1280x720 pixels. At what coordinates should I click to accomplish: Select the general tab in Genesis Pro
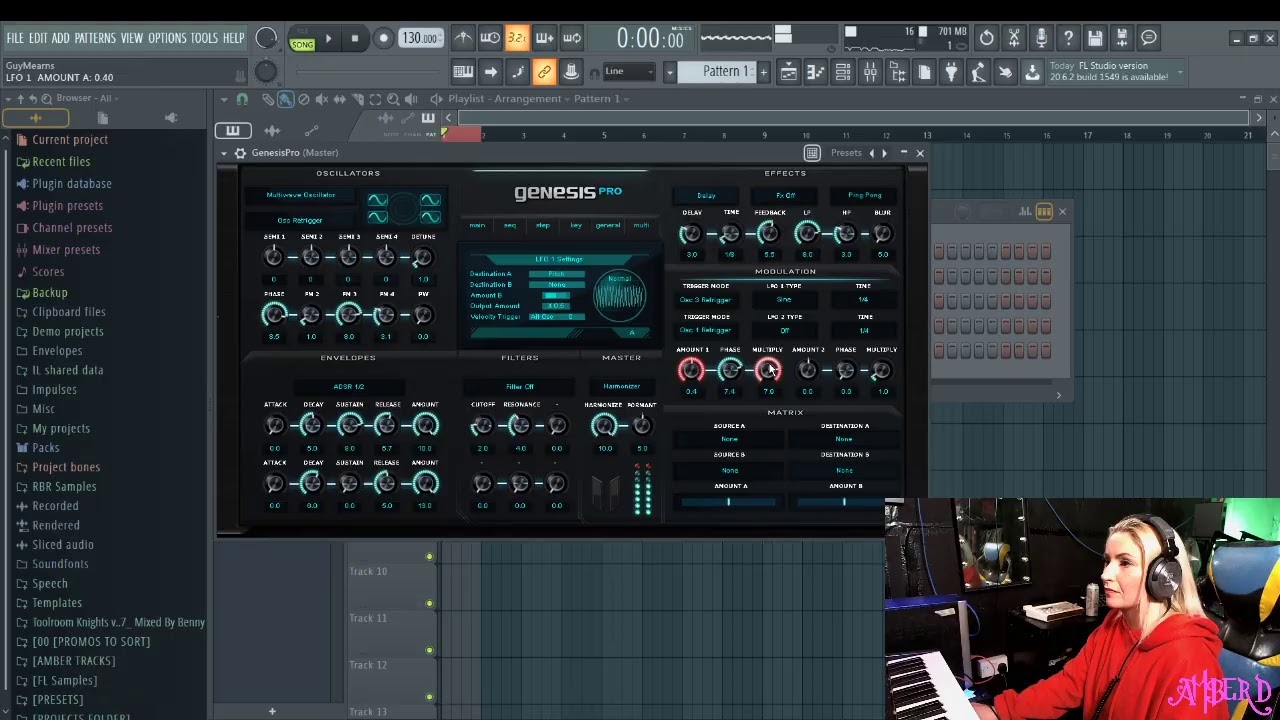(x=608, y=226)
